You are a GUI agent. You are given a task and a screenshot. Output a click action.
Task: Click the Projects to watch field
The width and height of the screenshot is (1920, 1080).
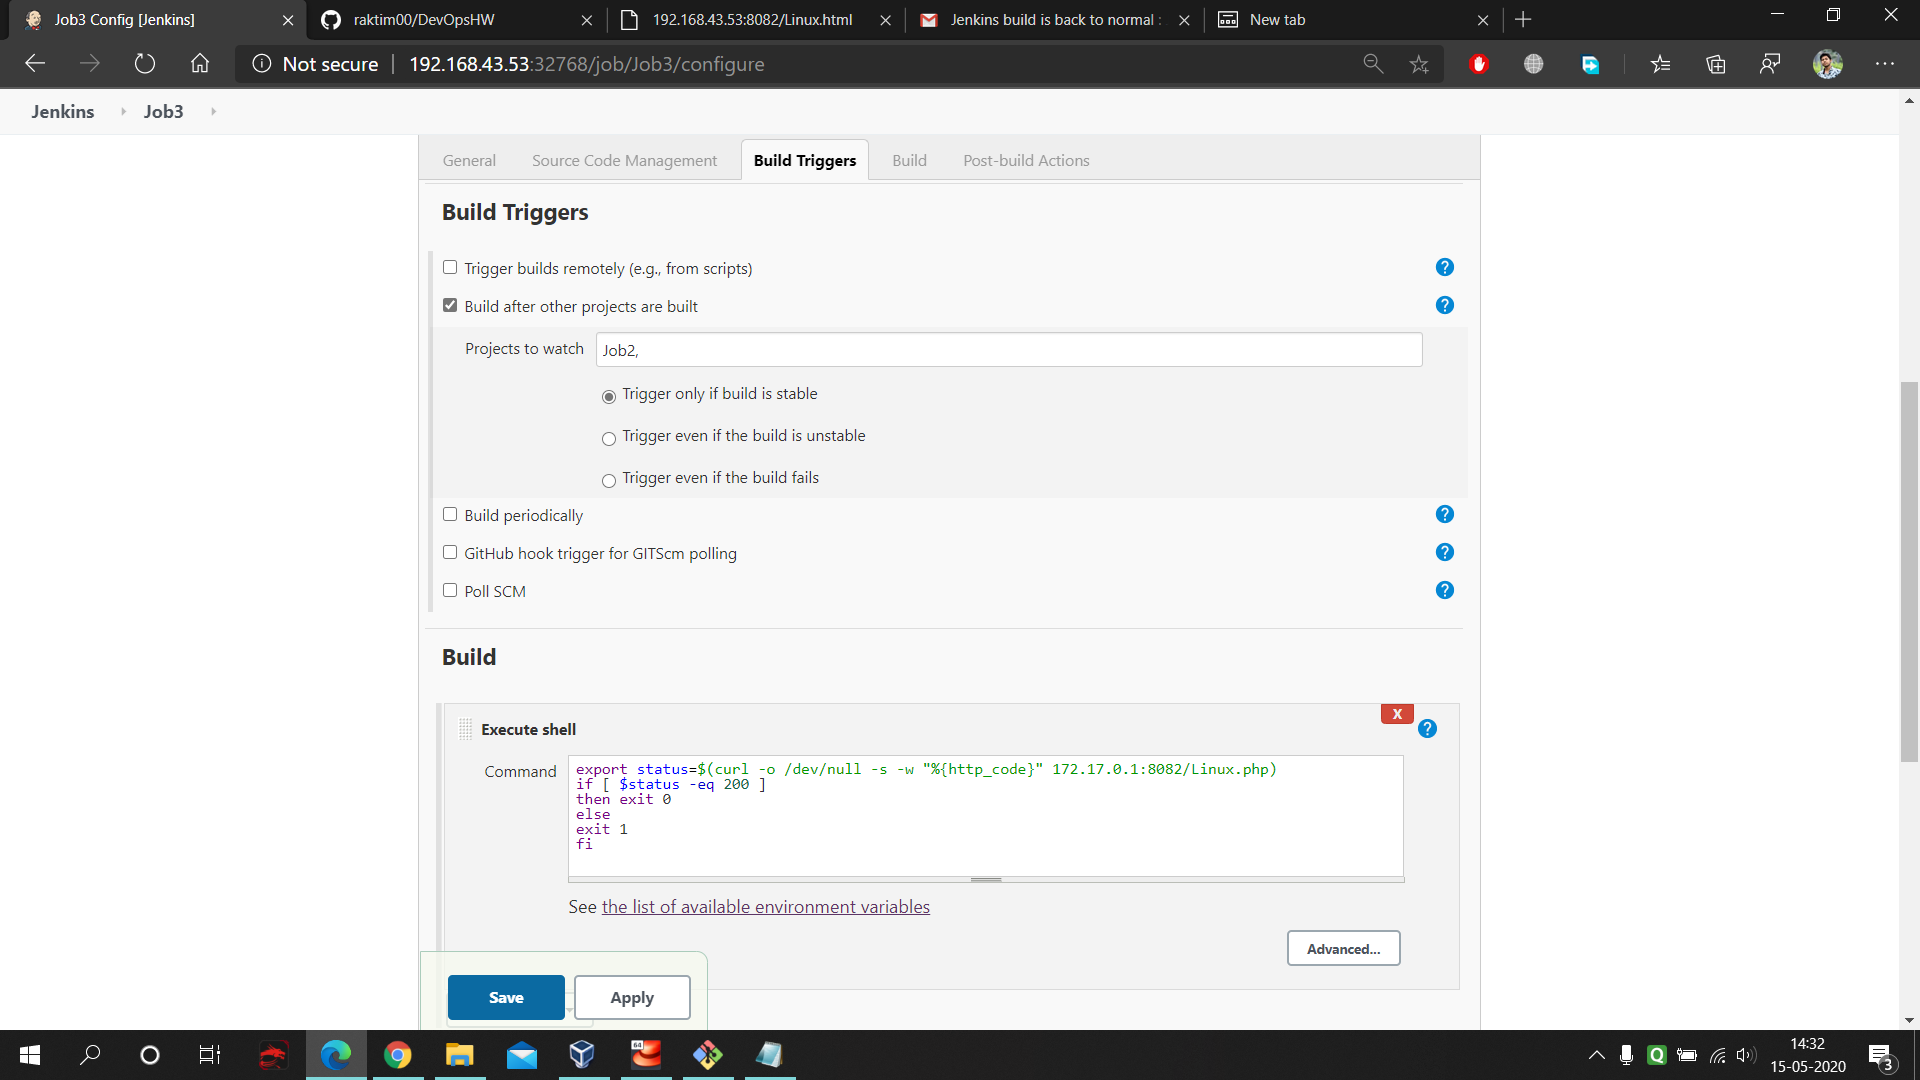pyautogui.click(x=1009, y=349)
